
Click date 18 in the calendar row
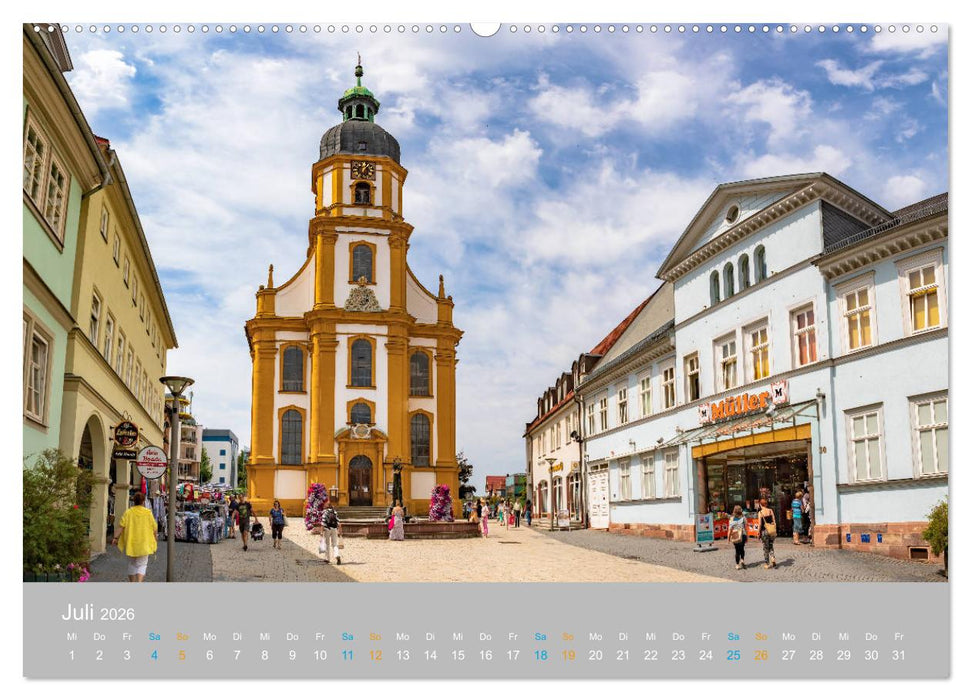pos(538,655)
